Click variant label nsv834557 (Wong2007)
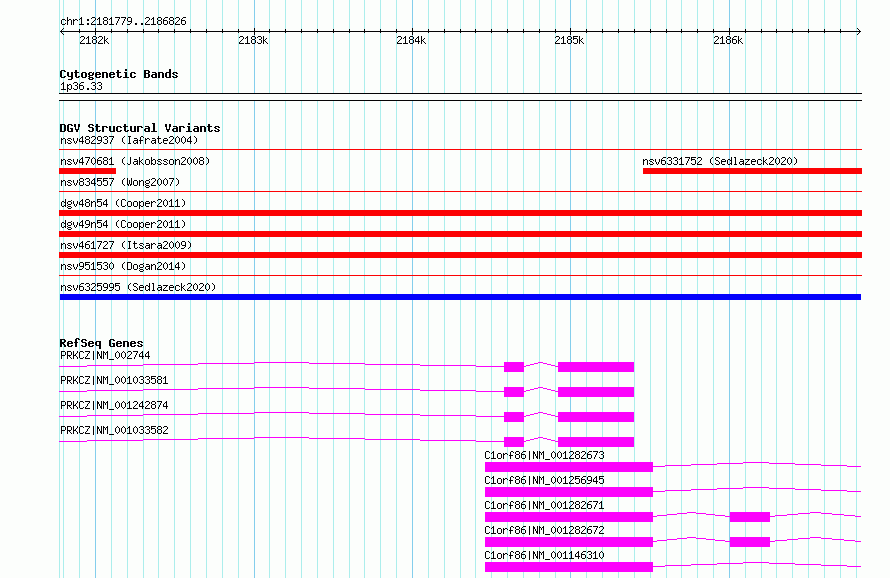This screenshot has width=890, height=578. pyautogui.click(x=120, y=182)
